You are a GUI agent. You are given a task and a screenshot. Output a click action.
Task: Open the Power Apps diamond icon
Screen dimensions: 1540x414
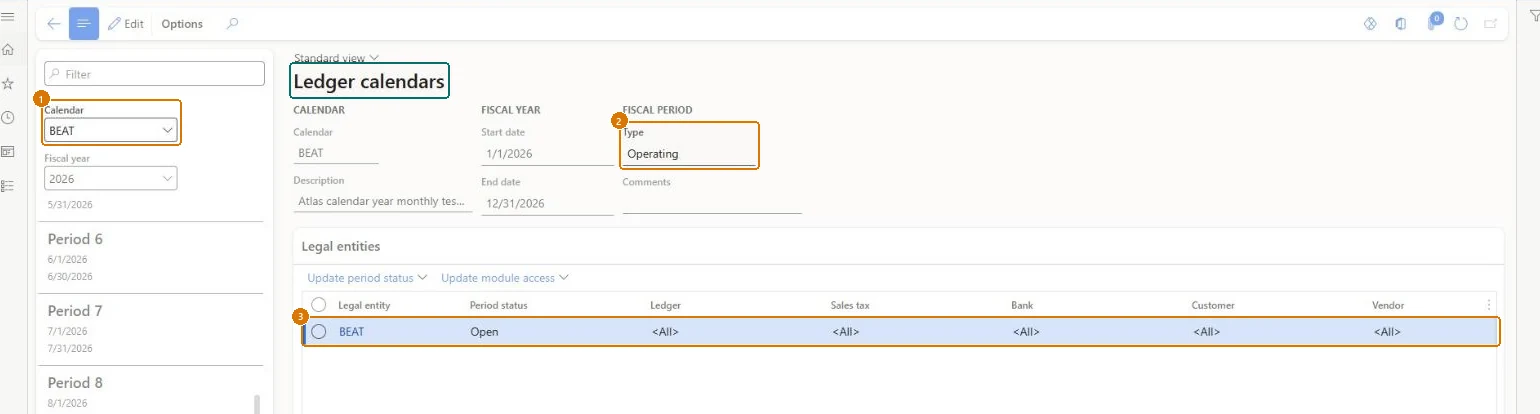[x=1370, y=24]
